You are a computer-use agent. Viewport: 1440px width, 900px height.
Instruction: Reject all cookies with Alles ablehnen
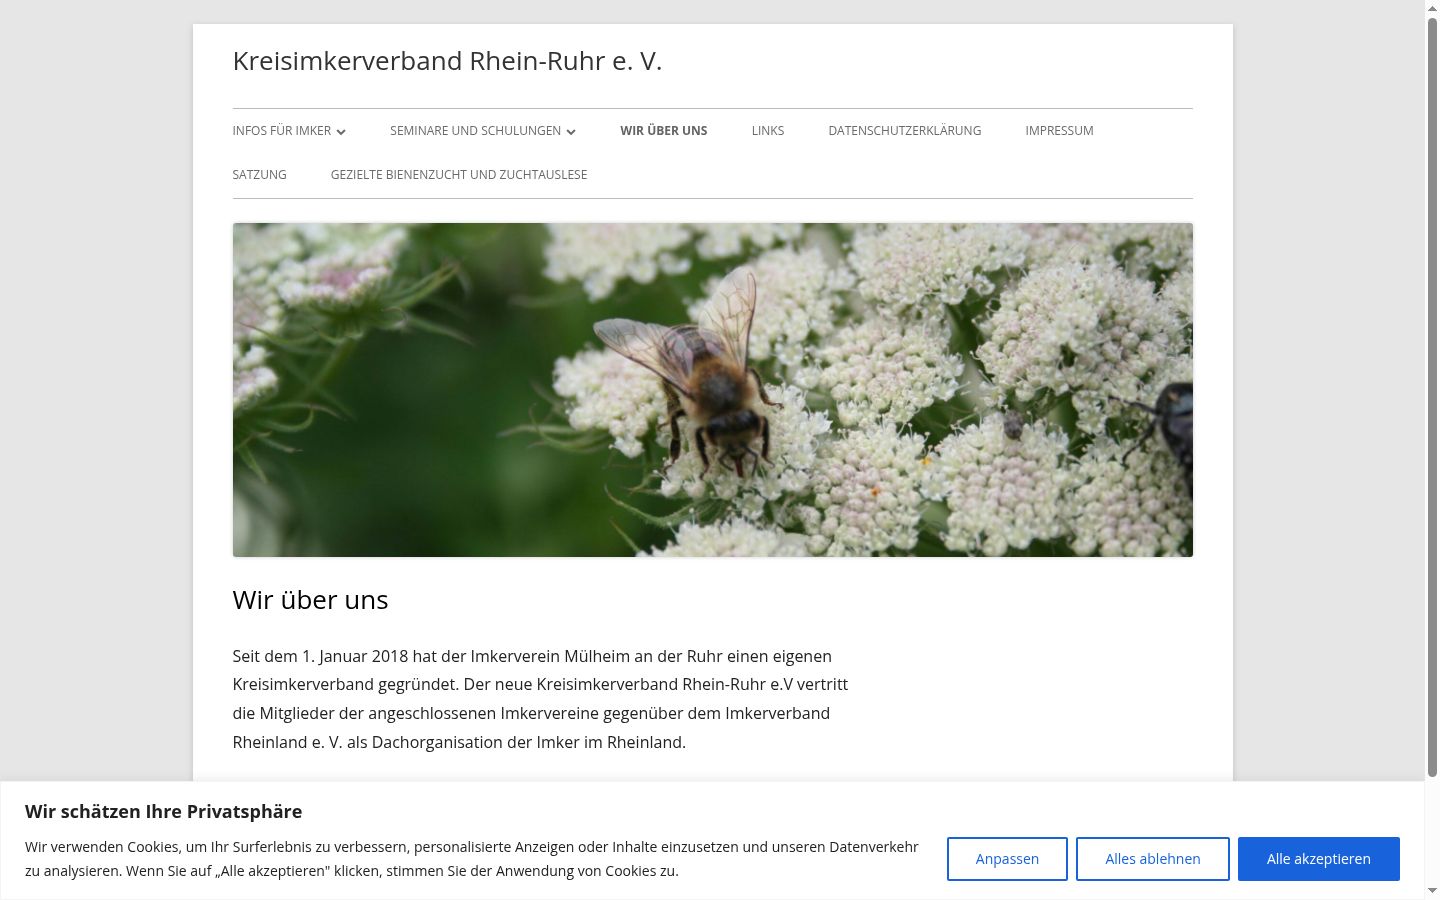click(1153, 859)
